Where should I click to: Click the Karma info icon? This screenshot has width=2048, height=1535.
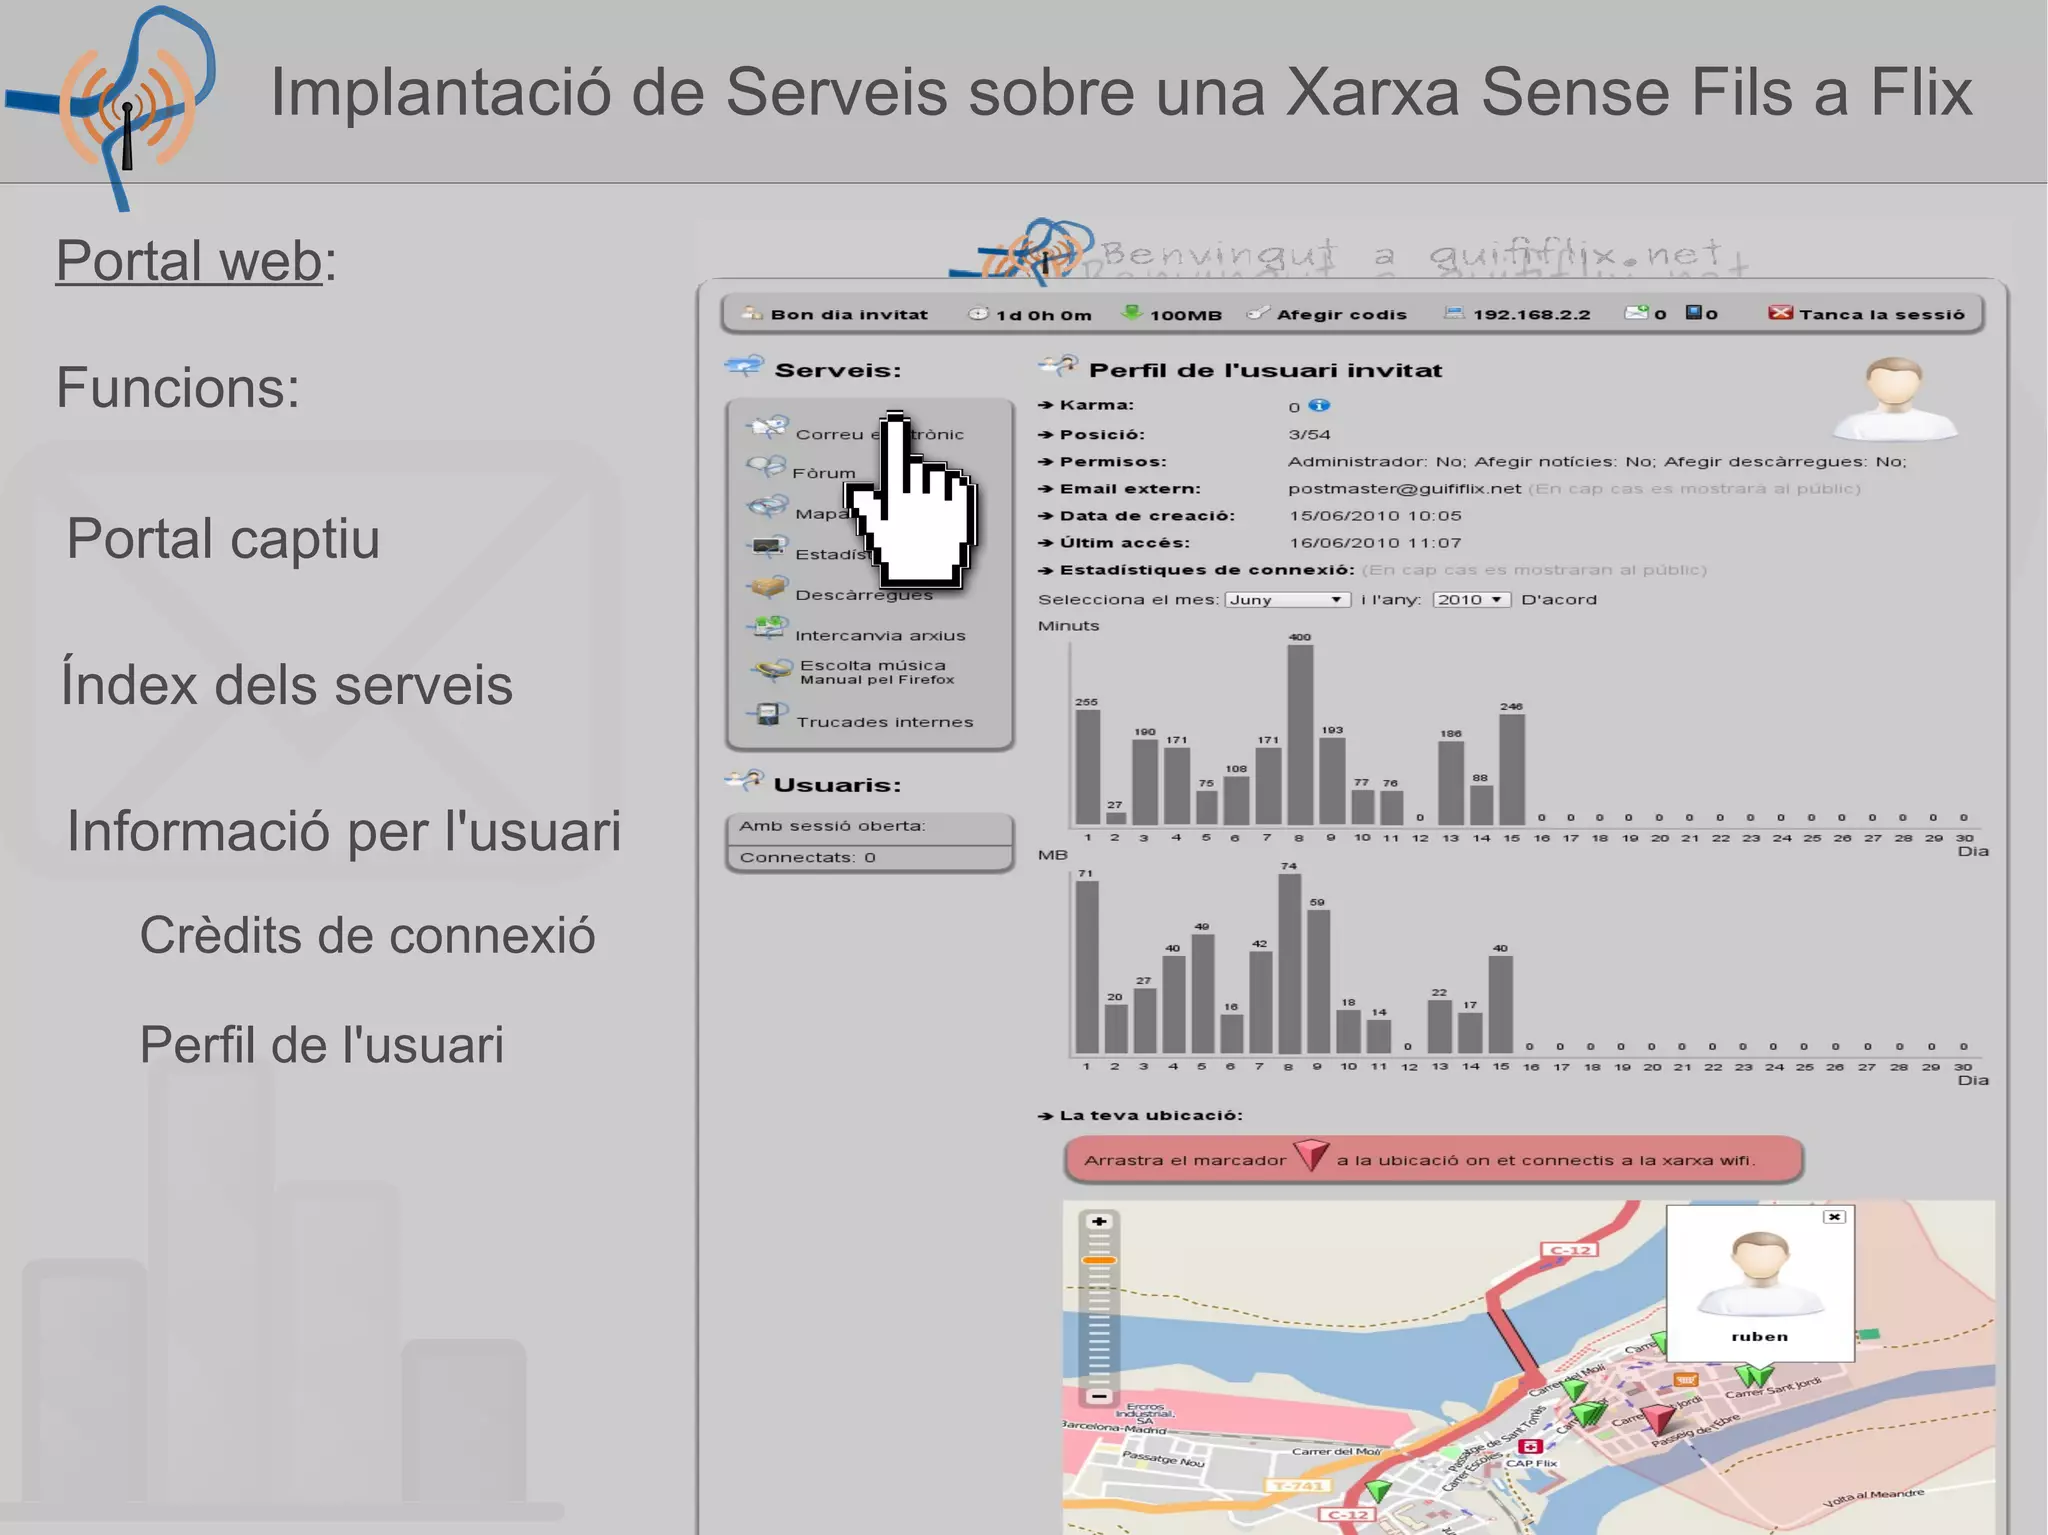tap(1319, 405)
